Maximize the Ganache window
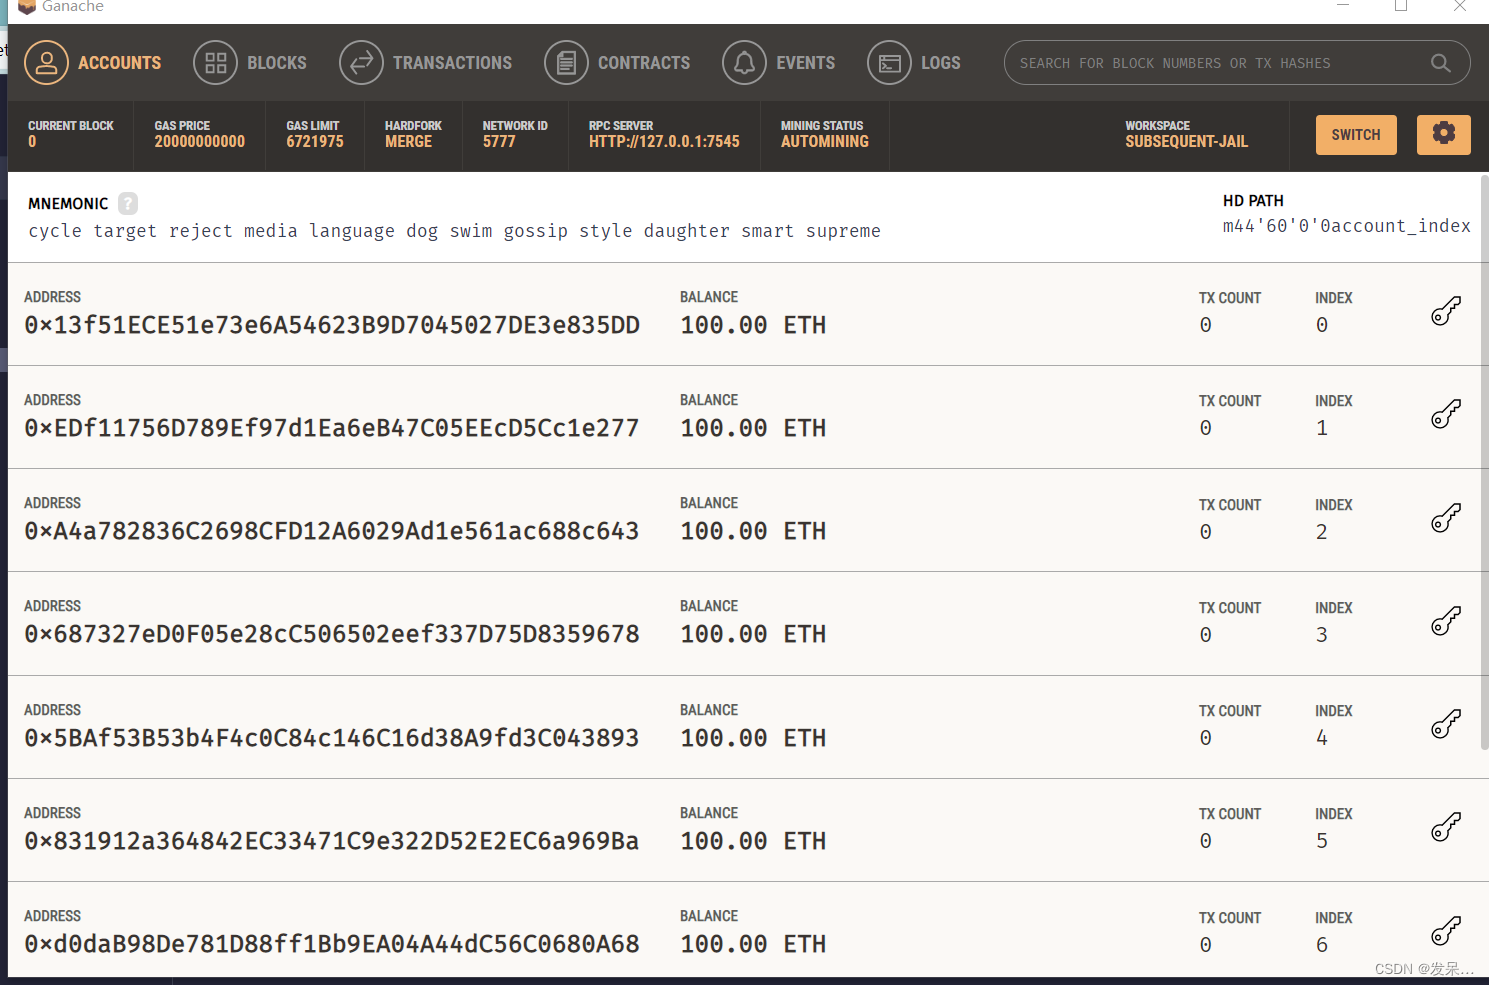The height and width of the screenshot is (985, 1489). pos(1401,6)
